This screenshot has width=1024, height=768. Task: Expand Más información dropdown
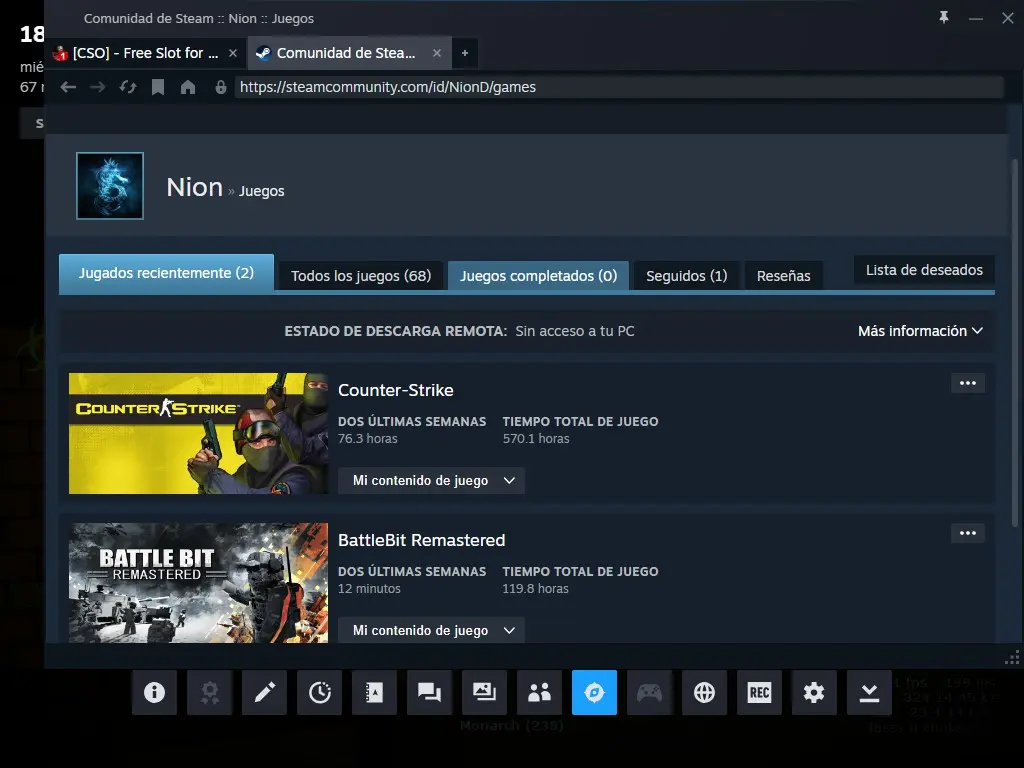(x=920, y=331)
